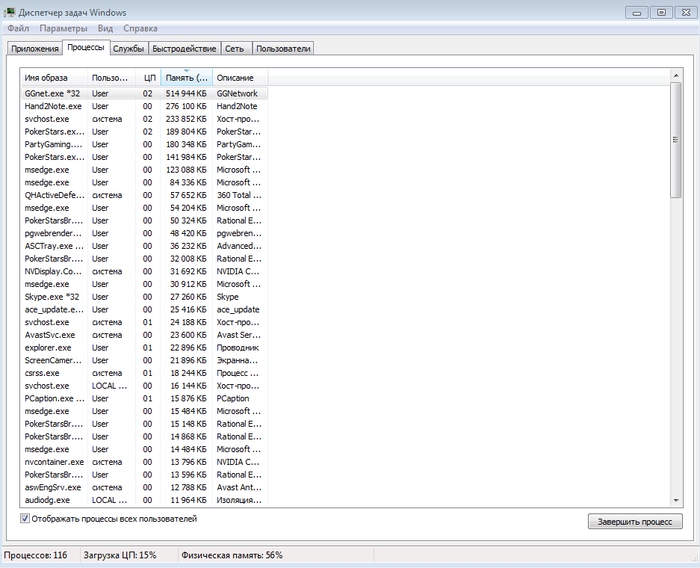Click the scroll up arrow of the process list
Viewport: 700px width, 568px height.
[676, 75]
